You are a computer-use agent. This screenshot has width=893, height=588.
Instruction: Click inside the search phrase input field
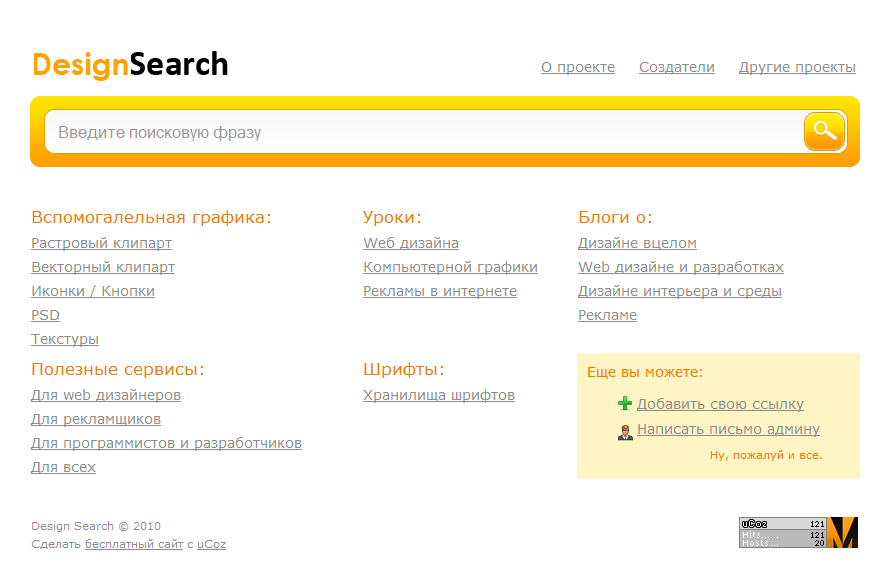tap(400, 131)
